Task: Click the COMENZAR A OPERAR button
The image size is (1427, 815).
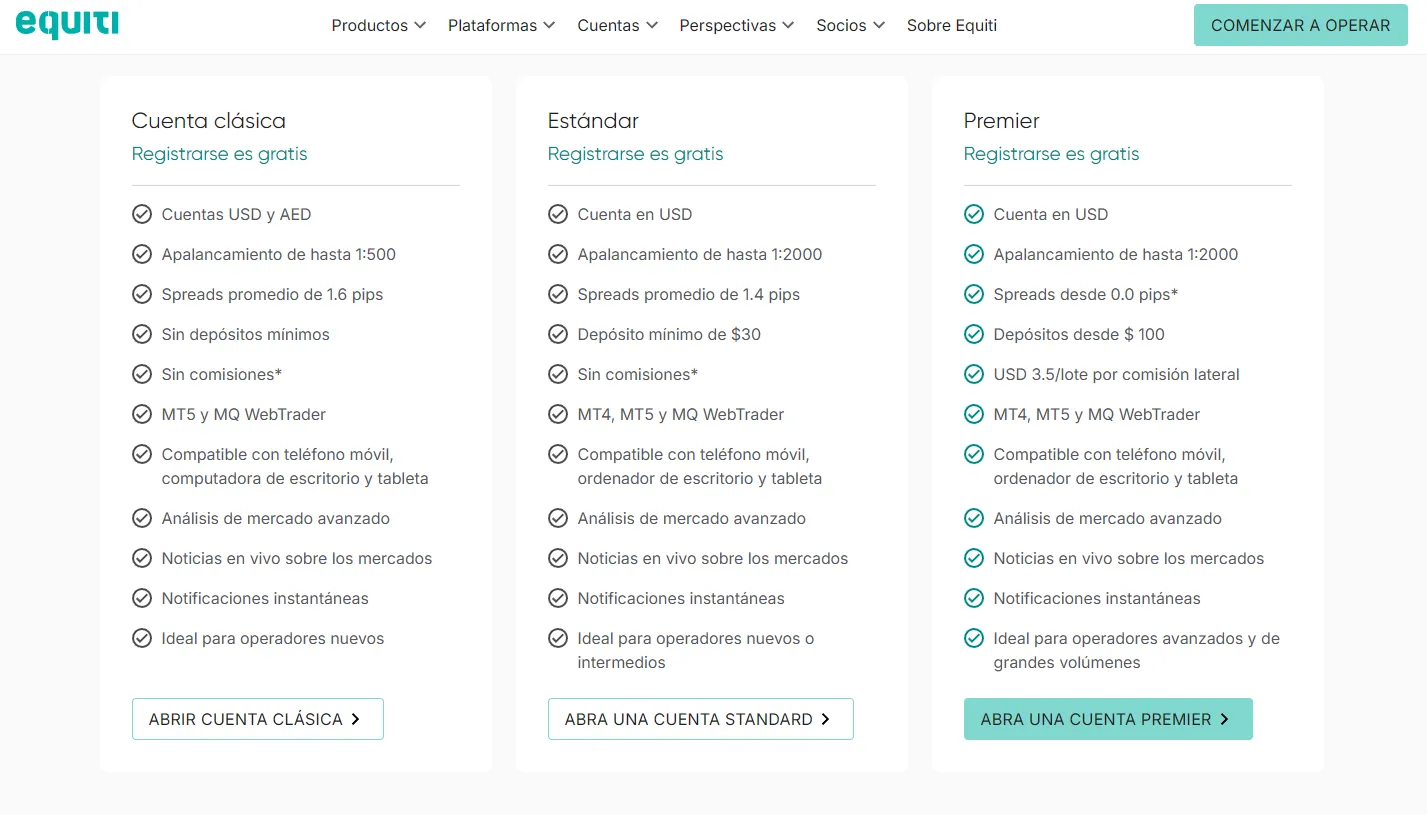Action: tap(1301, 25)
